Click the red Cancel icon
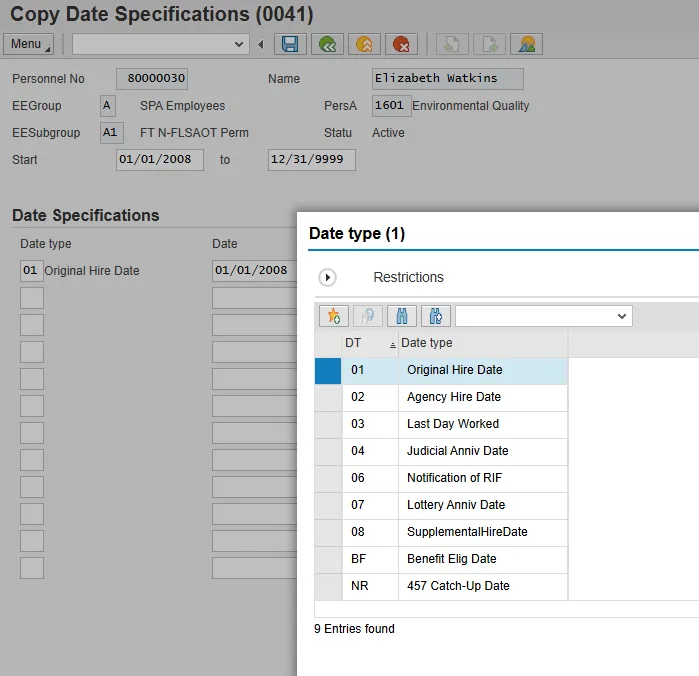699x676 pixels. pos(402,44)
